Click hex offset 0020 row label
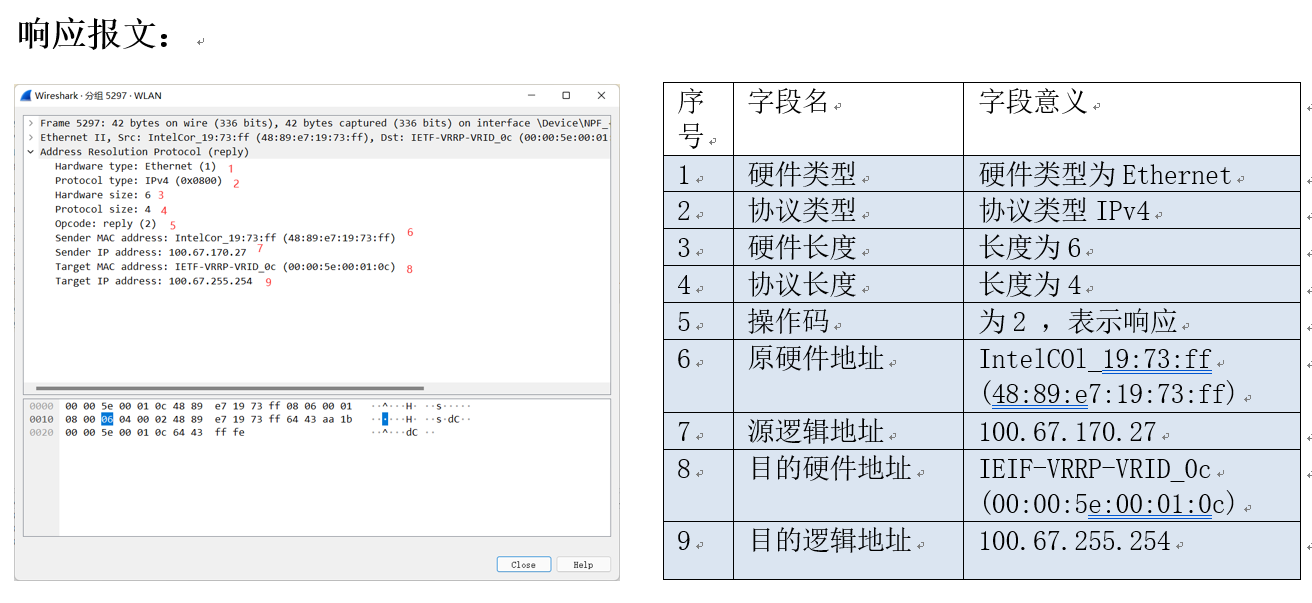 point(41,432)
